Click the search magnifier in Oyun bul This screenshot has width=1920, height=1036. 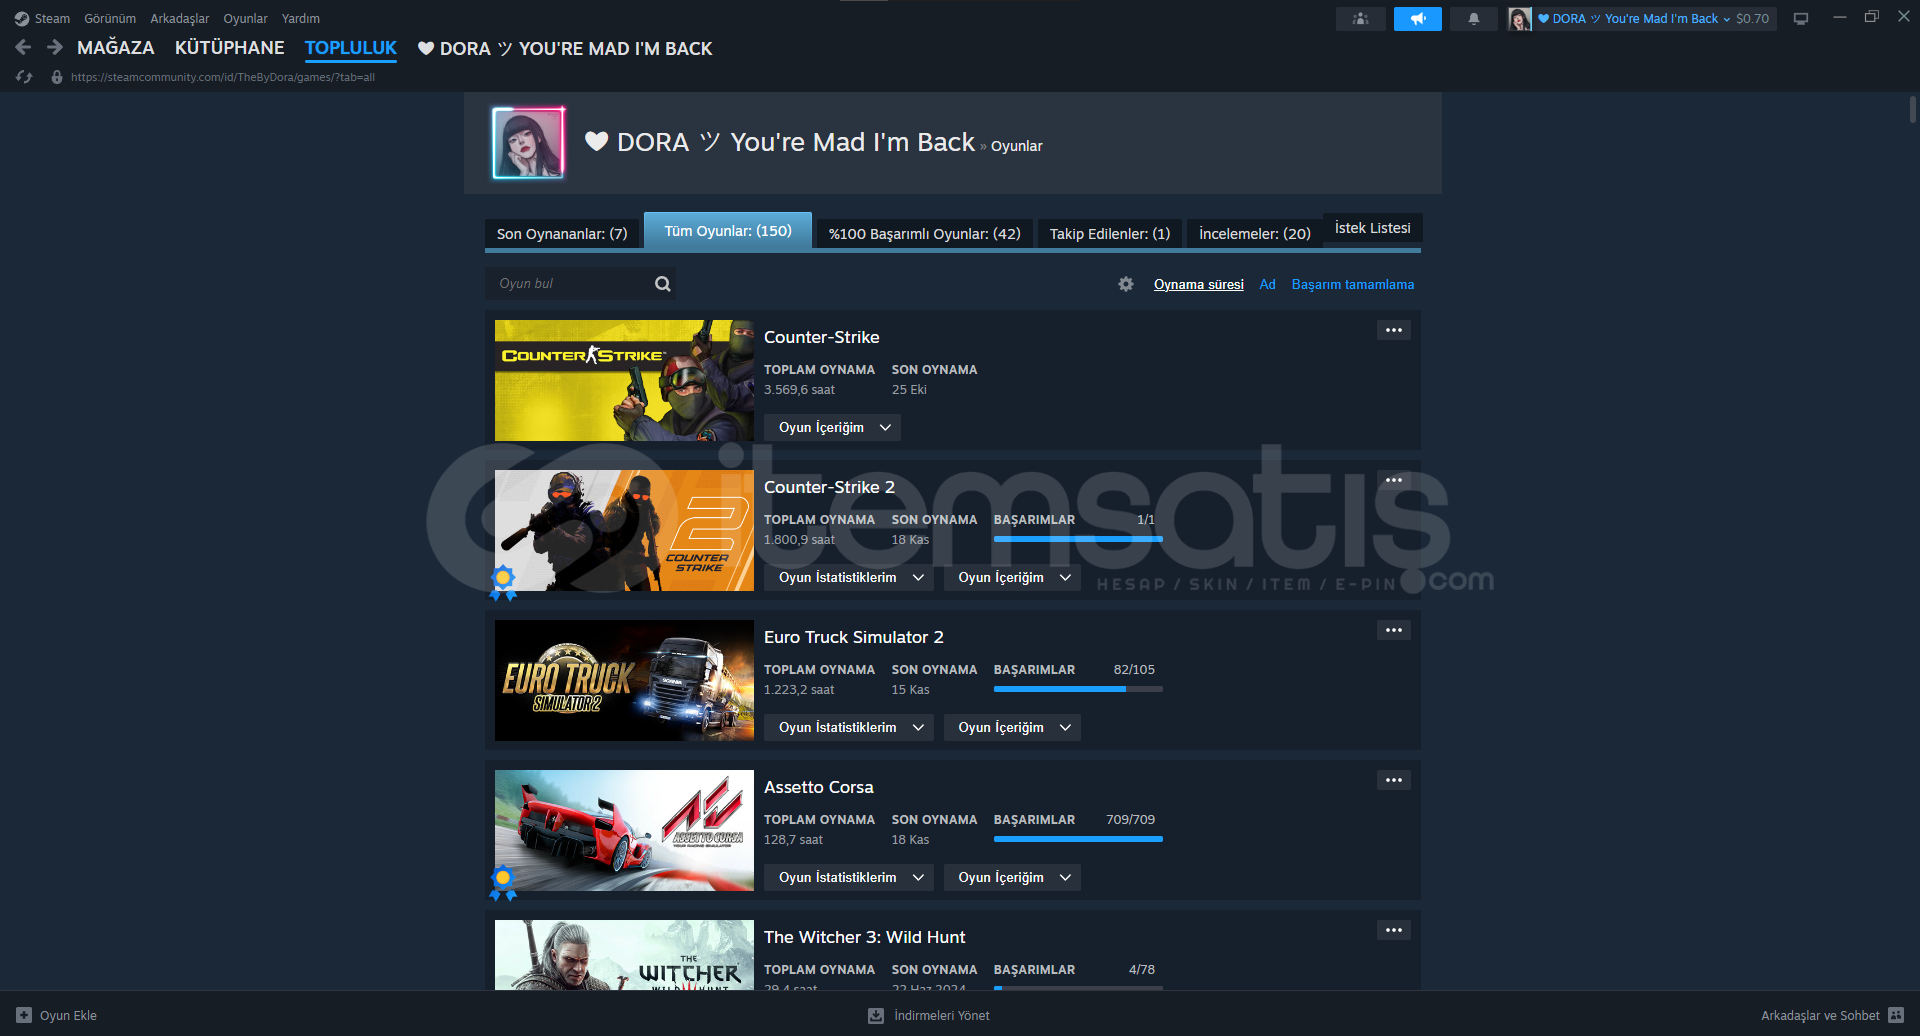(x=662, y=284)
